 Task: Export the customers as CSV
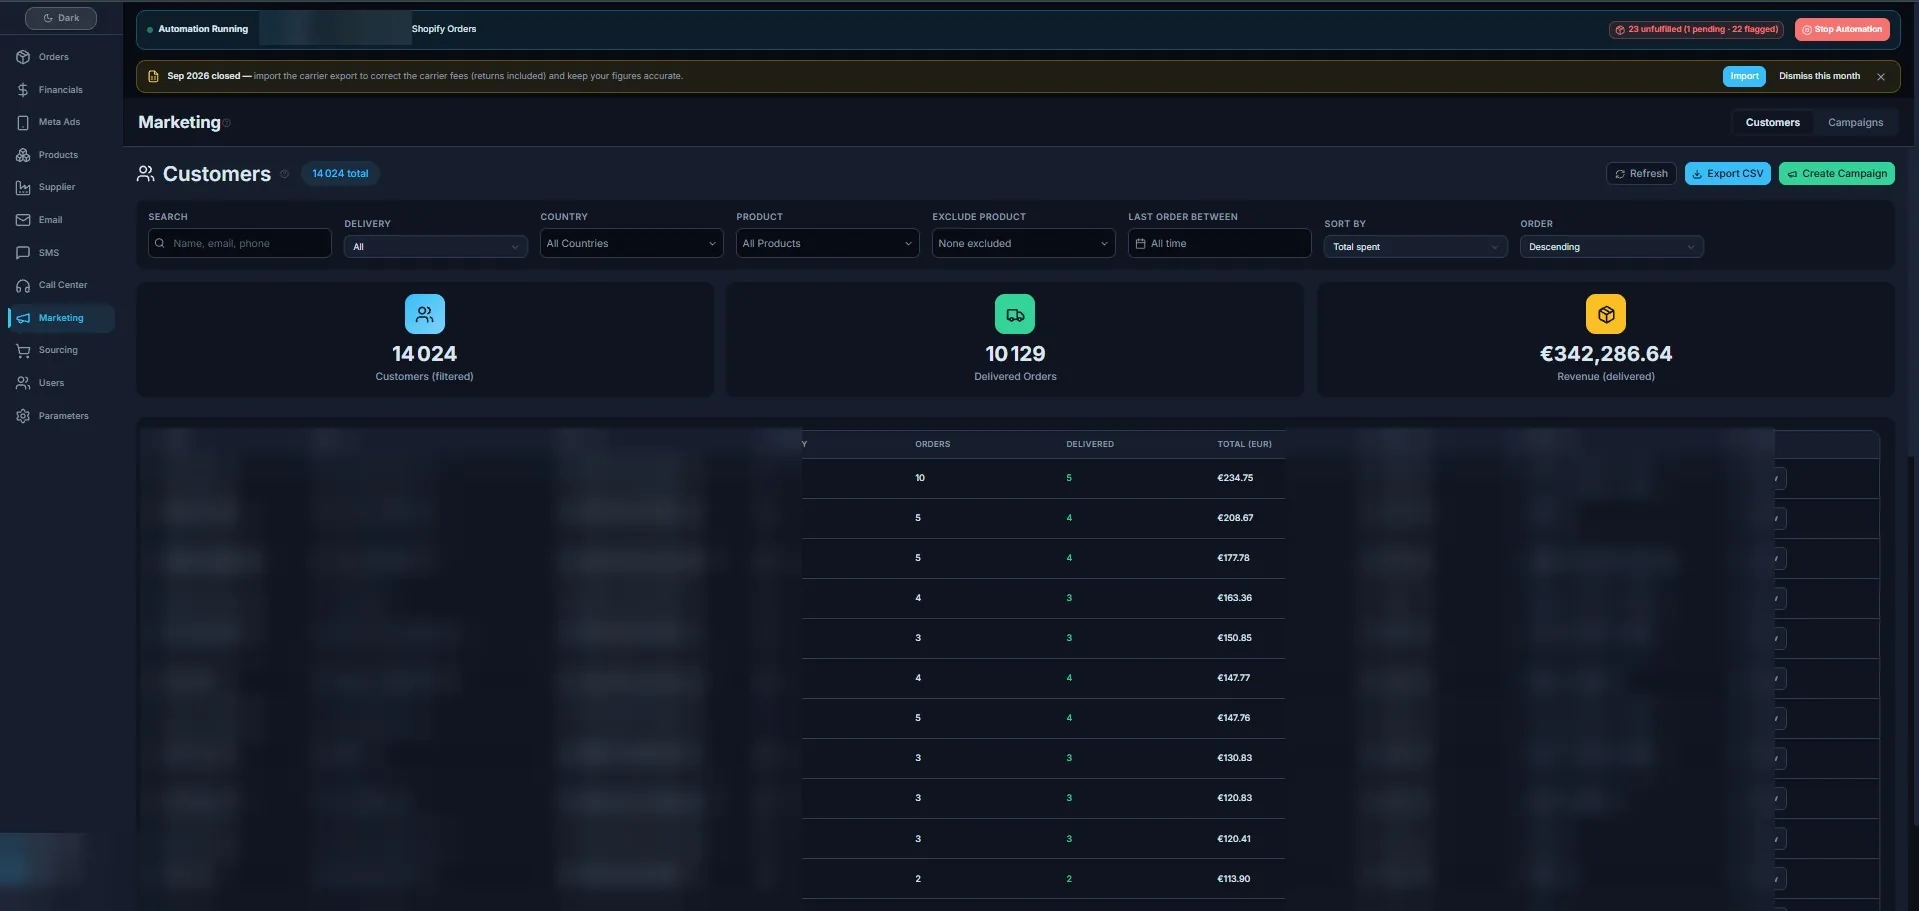coord(1728,174)
